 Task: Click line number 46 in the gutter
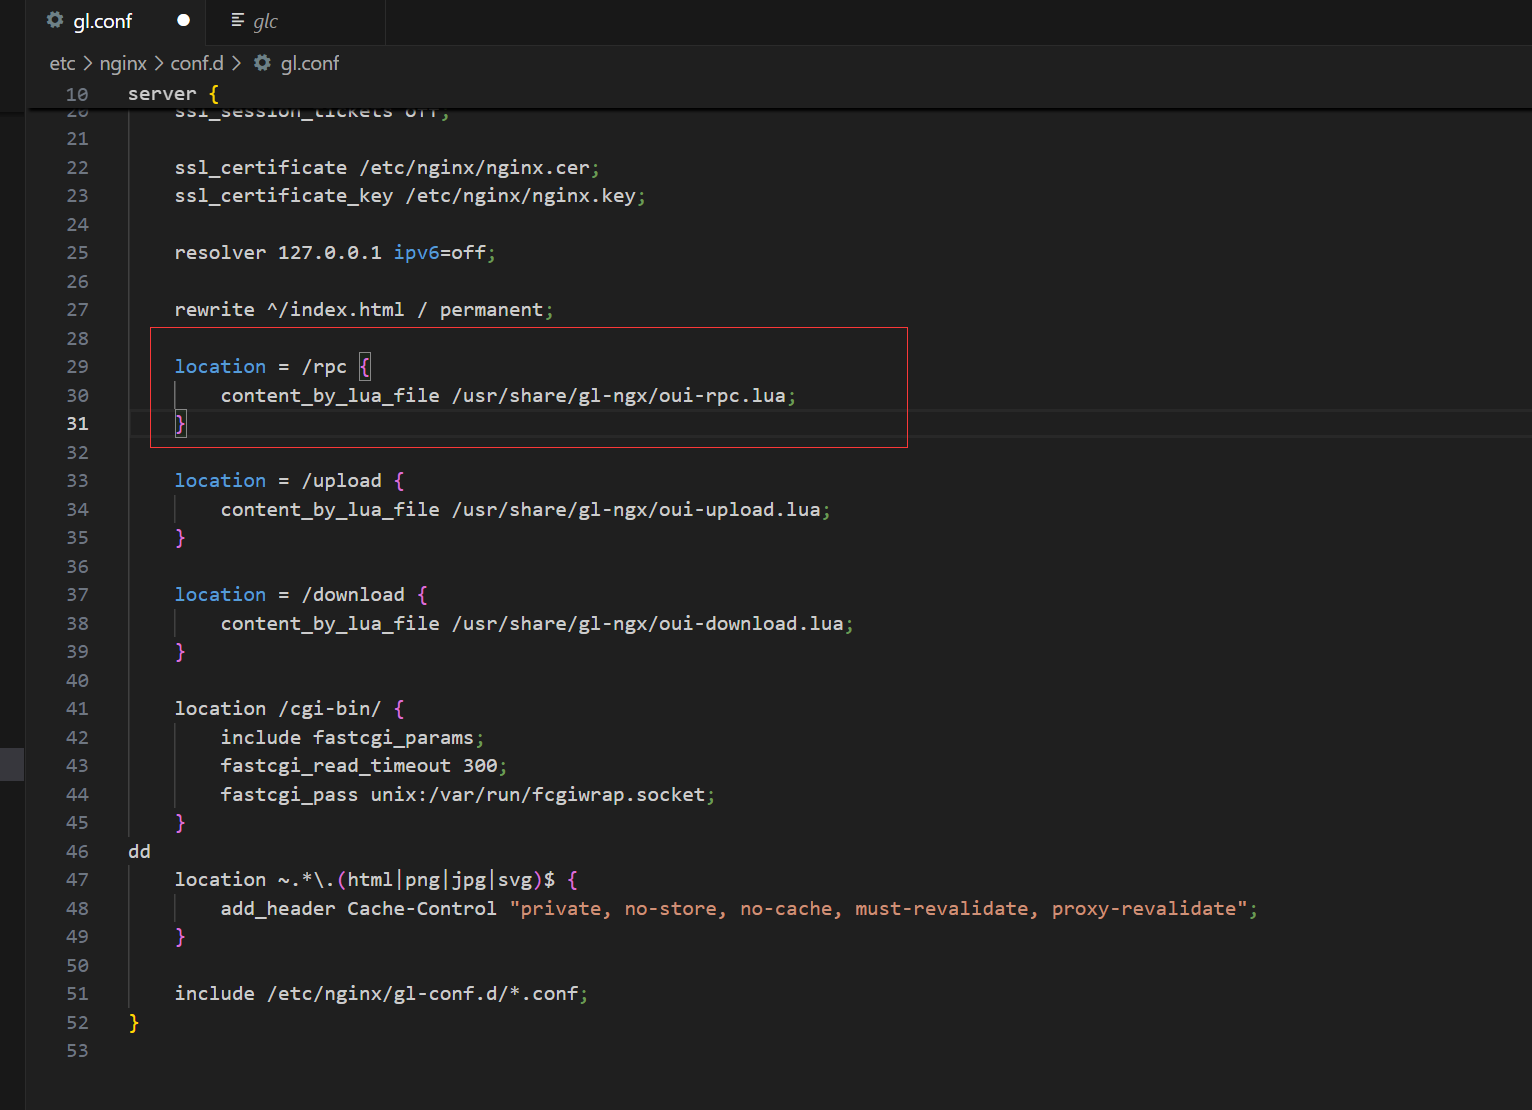tap(77, 852)
